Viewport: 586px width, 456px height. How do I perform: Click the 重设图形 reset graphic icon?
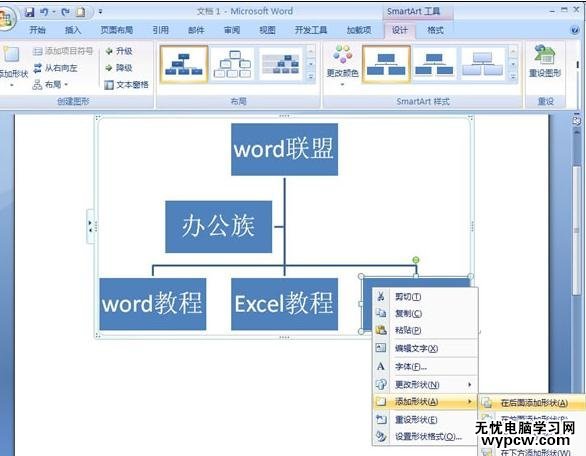tap(545, 61)
